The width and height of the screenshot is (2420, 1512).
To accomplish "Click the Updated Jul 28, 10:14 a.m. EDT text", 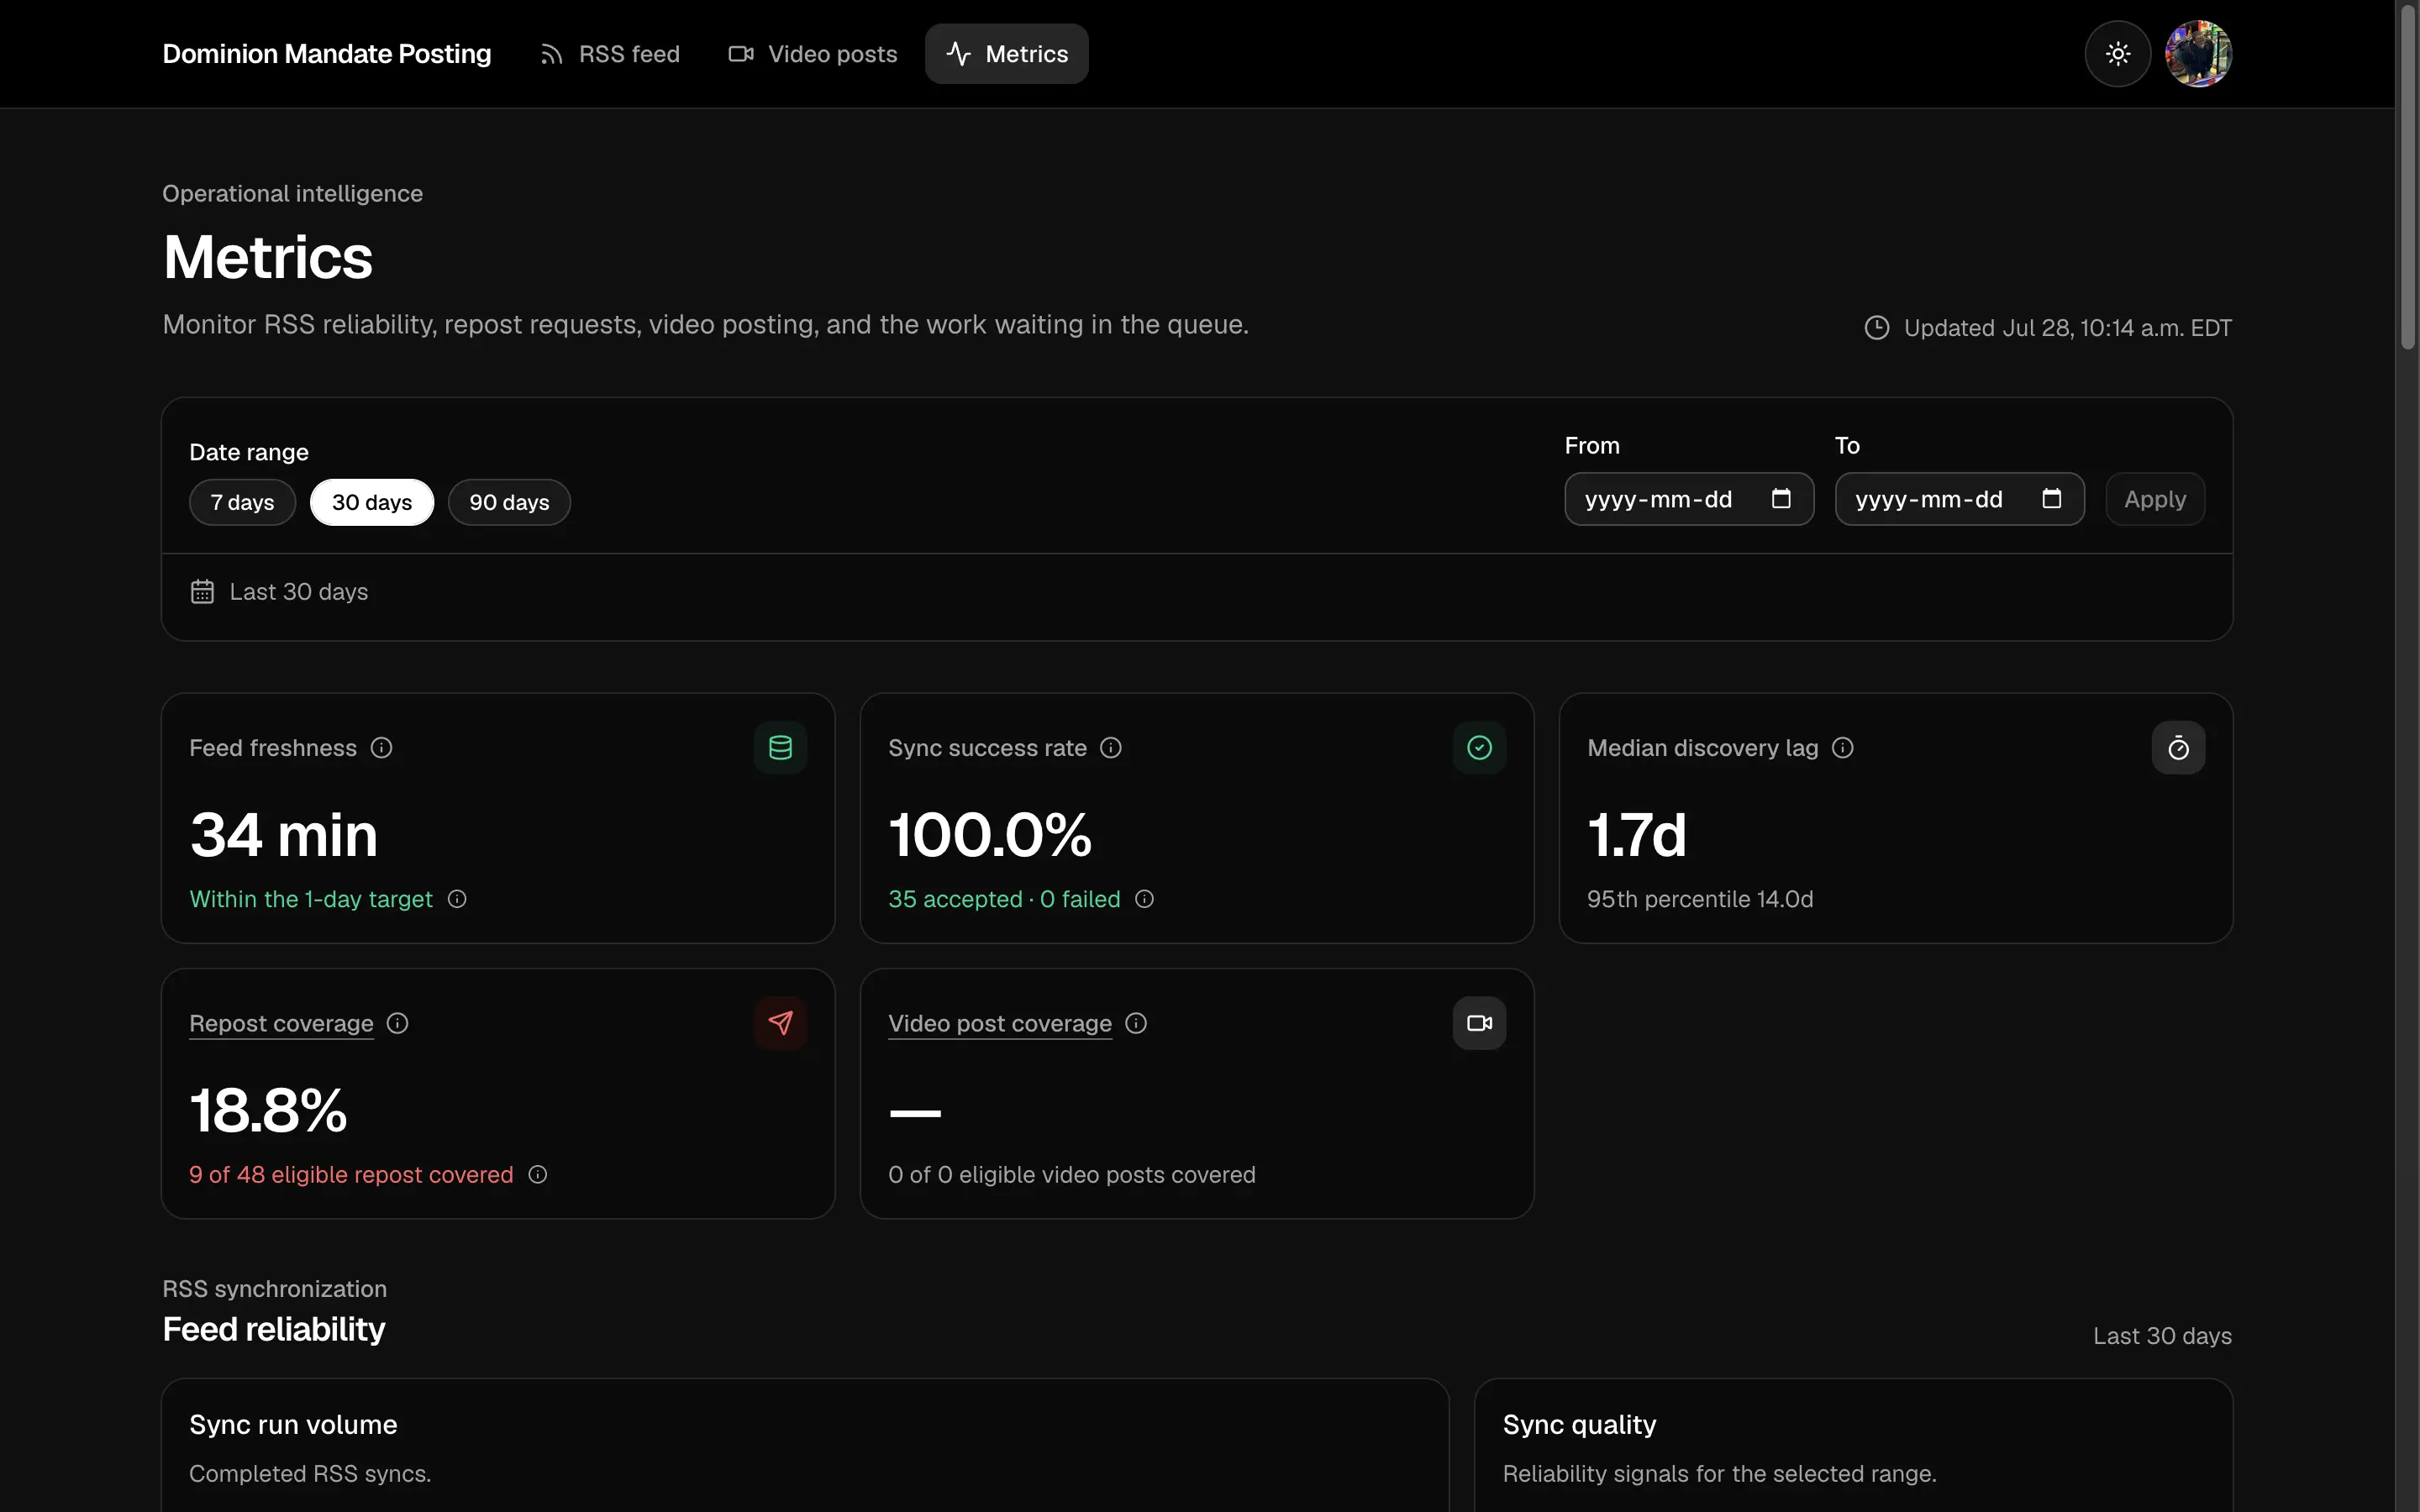I will [2067, 328].
